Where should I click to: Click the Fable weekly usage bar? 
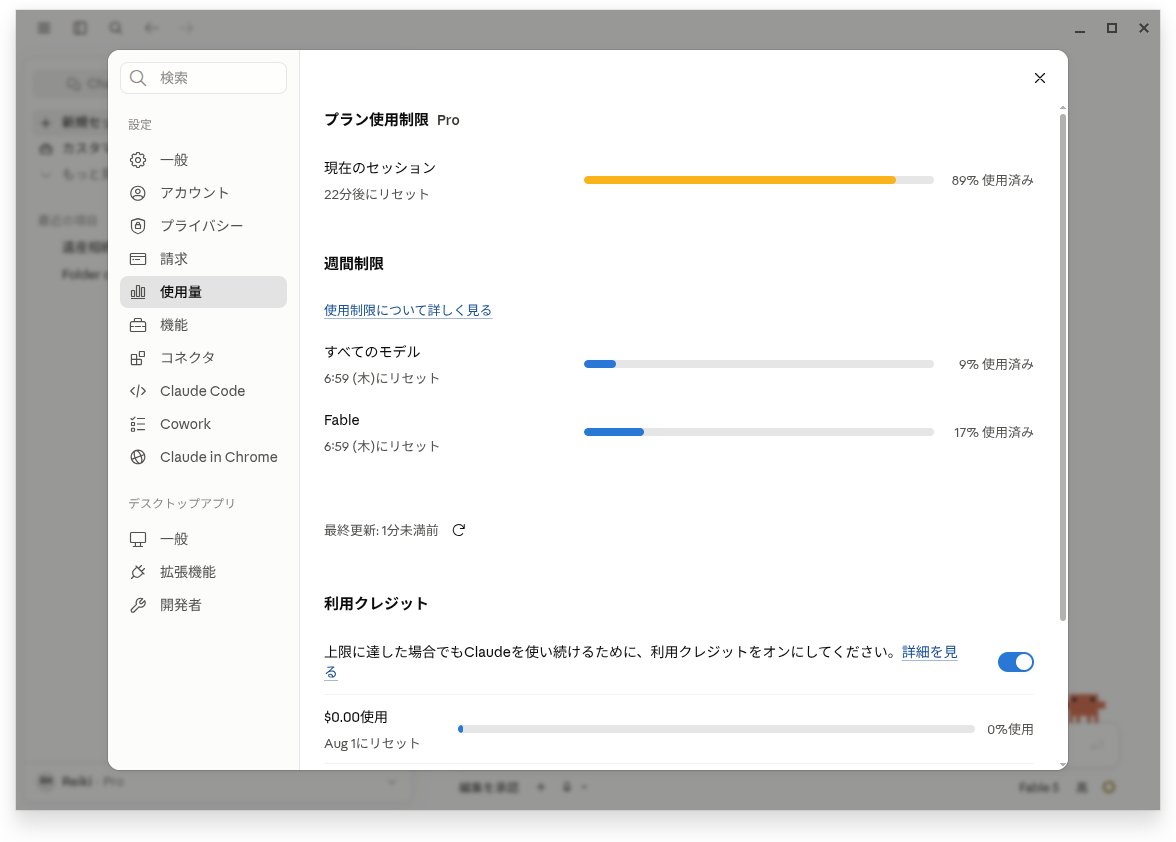758,432
